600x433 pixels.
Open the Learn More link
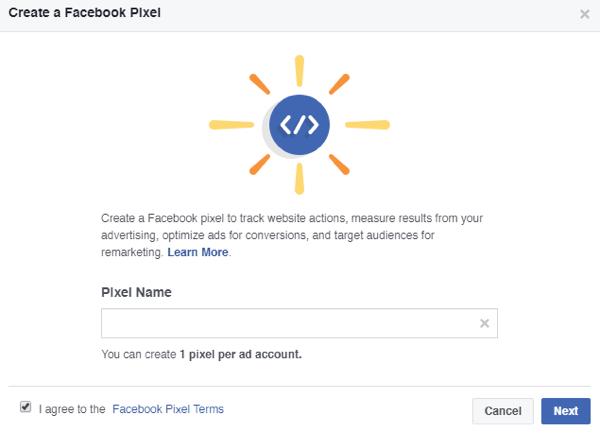pyautogui.click(x=198, y=252)
